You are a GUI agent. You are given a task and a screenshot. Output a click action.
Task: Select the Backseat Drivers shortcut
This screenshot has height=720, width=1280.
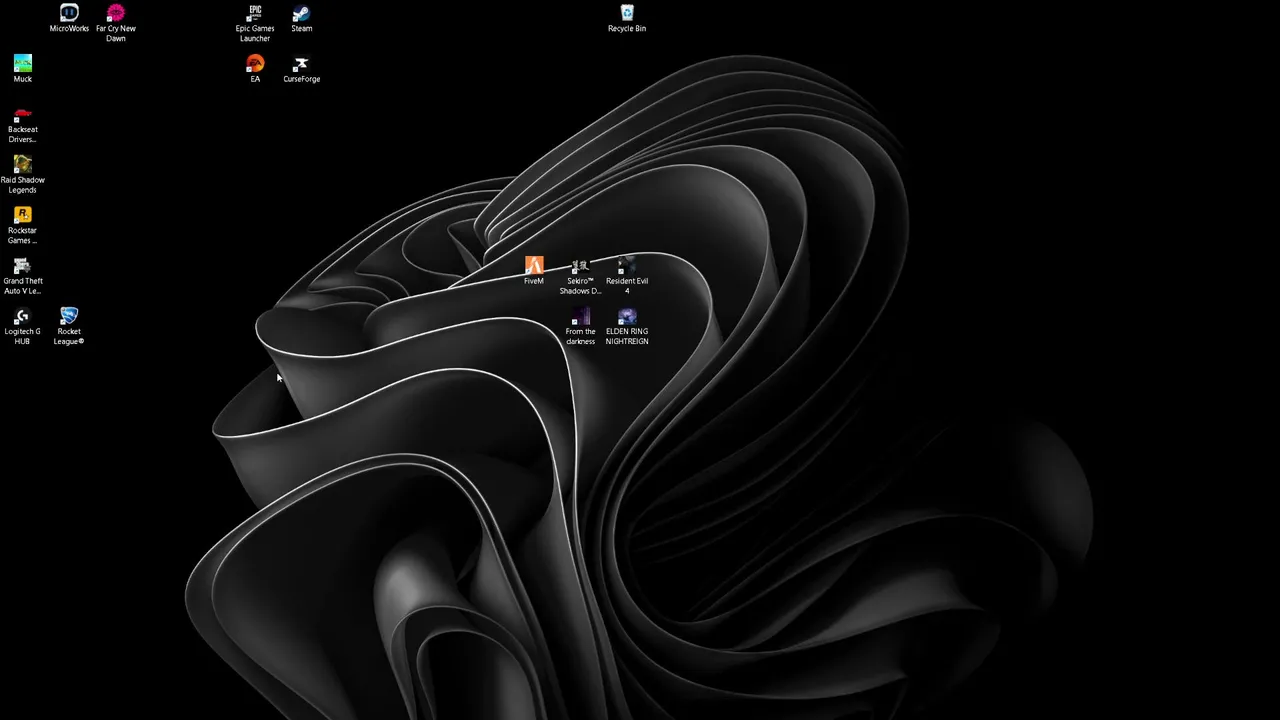point(23,125)
